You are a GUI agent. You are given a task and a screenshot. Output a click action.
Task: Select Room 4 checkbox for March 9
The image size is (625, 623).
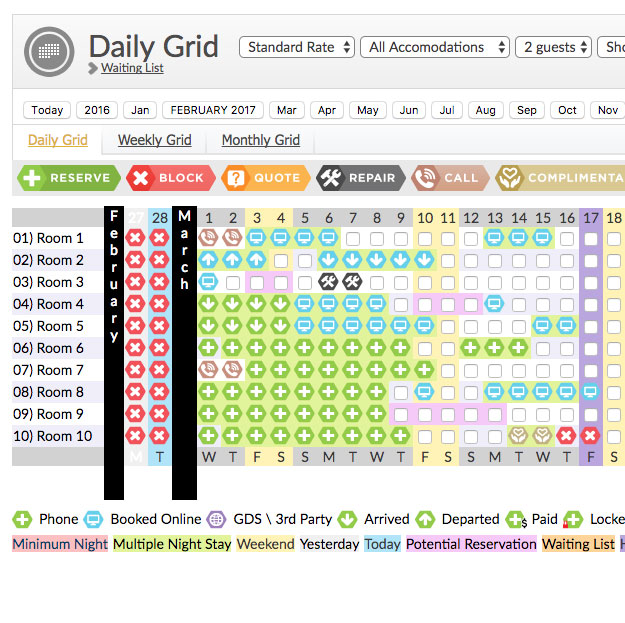401,305
